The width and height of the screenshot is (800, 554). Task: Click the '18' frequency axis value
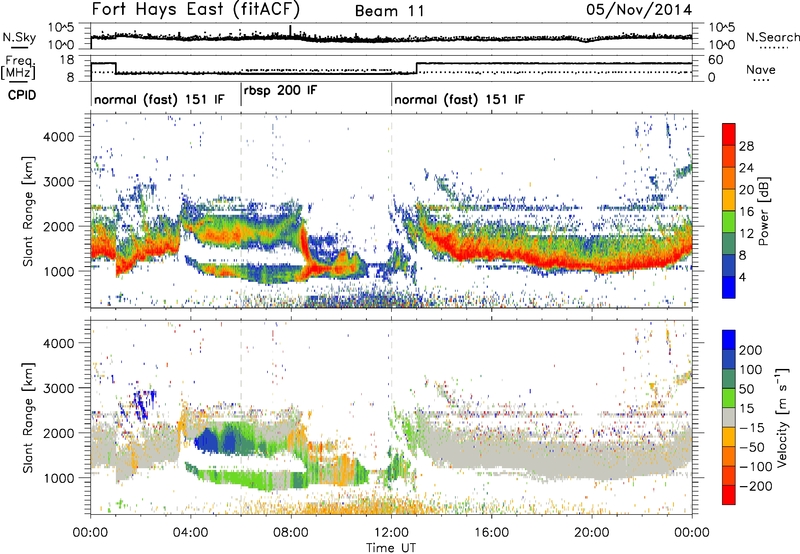point(66,60)
